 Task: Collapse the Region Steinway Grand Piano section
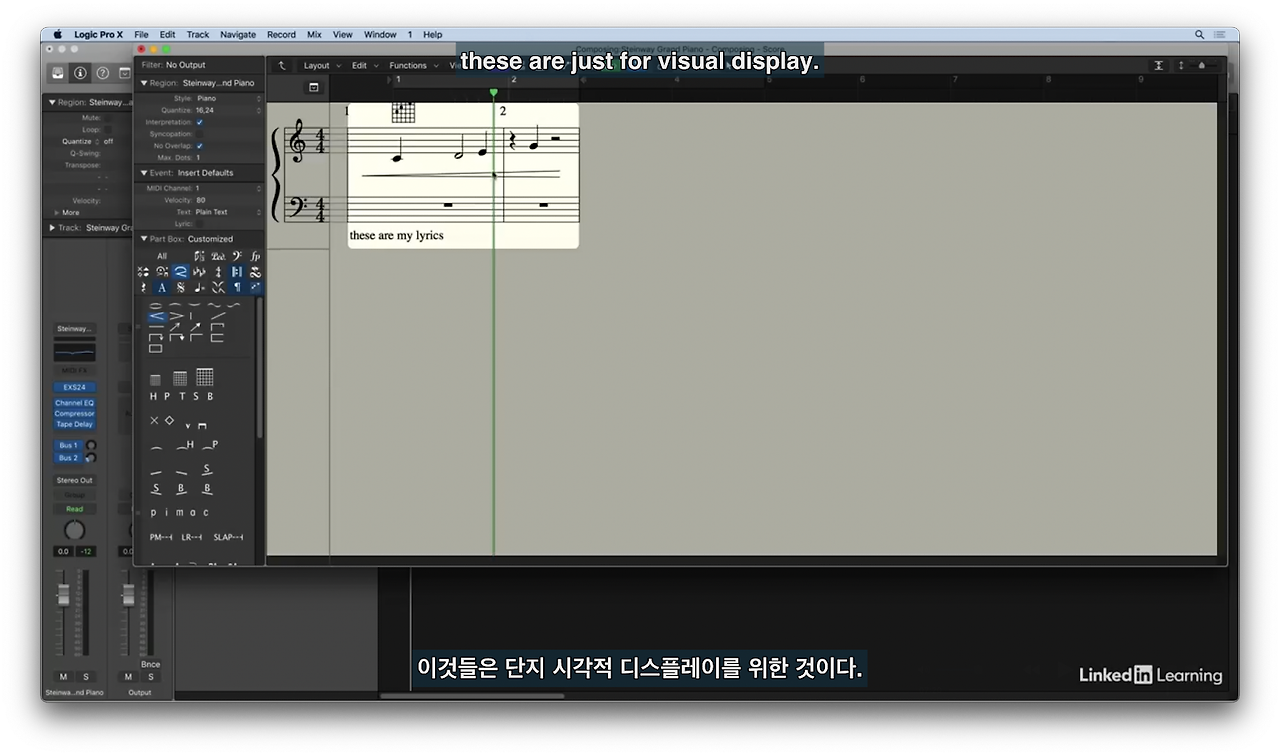click(x=144, y=83)
